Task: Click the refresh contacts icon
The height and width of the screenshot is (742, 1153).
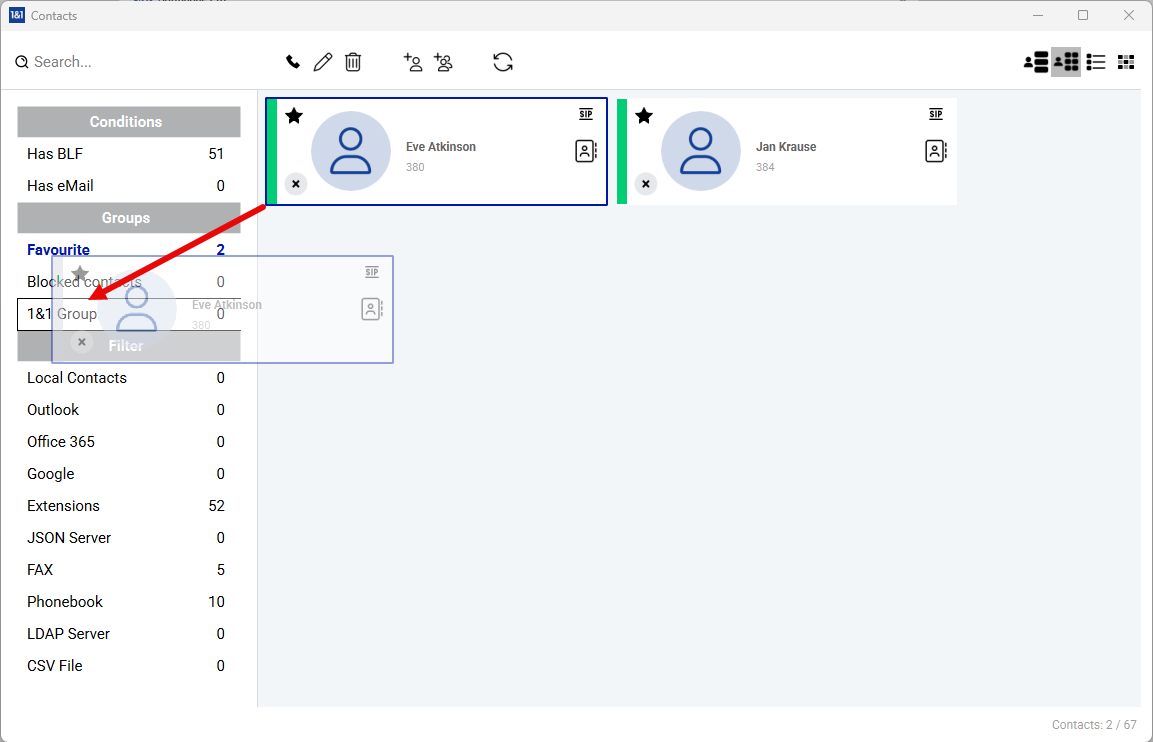Action: pos(503,62)
